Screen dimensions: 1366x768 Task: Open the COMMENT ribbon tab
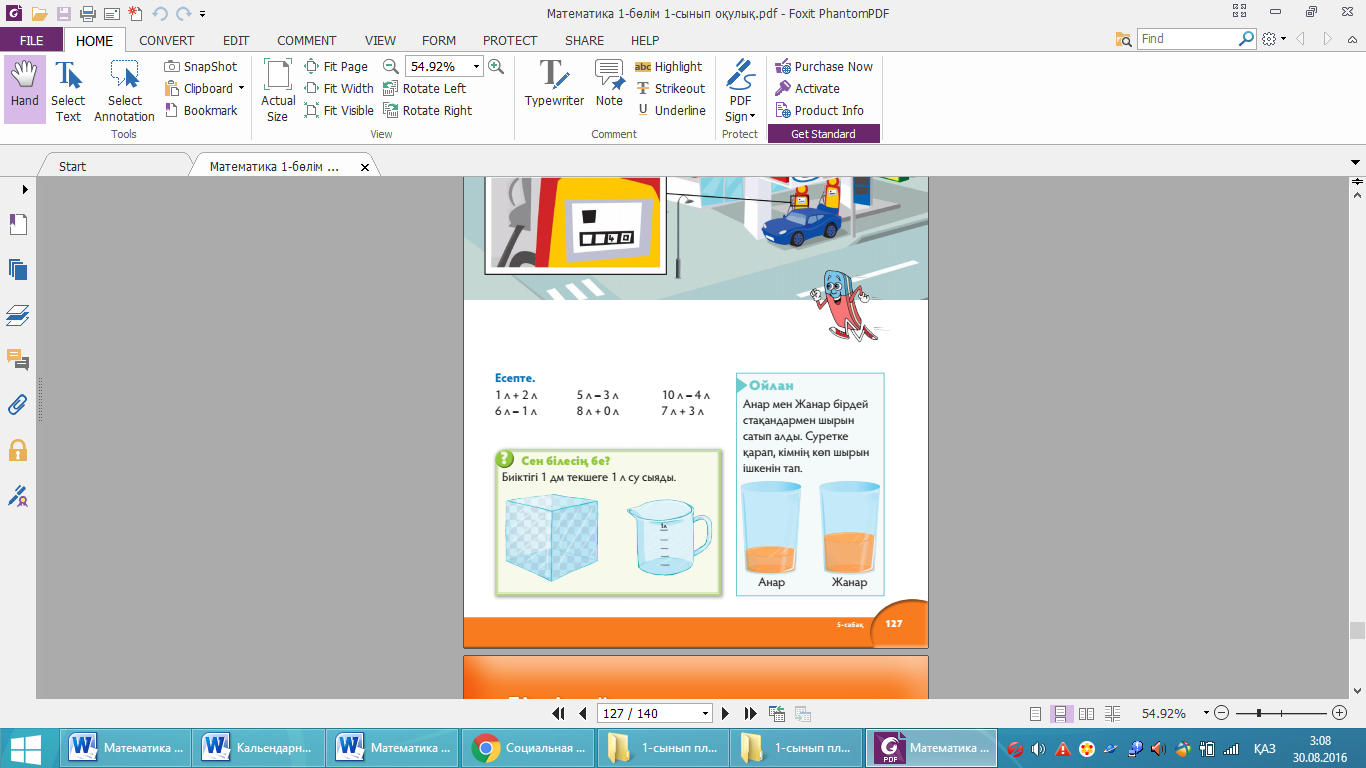[306, 41]
